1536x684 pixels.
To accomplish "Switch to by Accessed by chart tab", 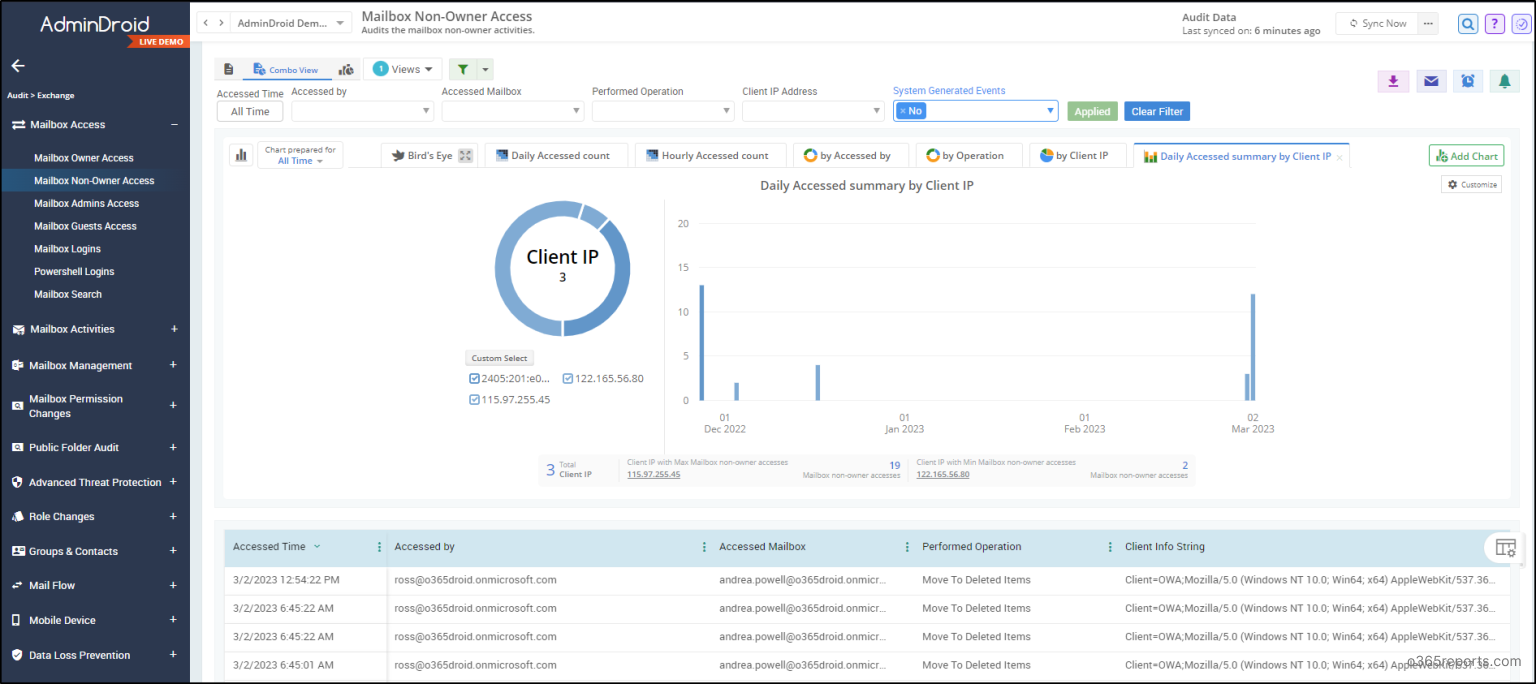I will pos(852,156).
